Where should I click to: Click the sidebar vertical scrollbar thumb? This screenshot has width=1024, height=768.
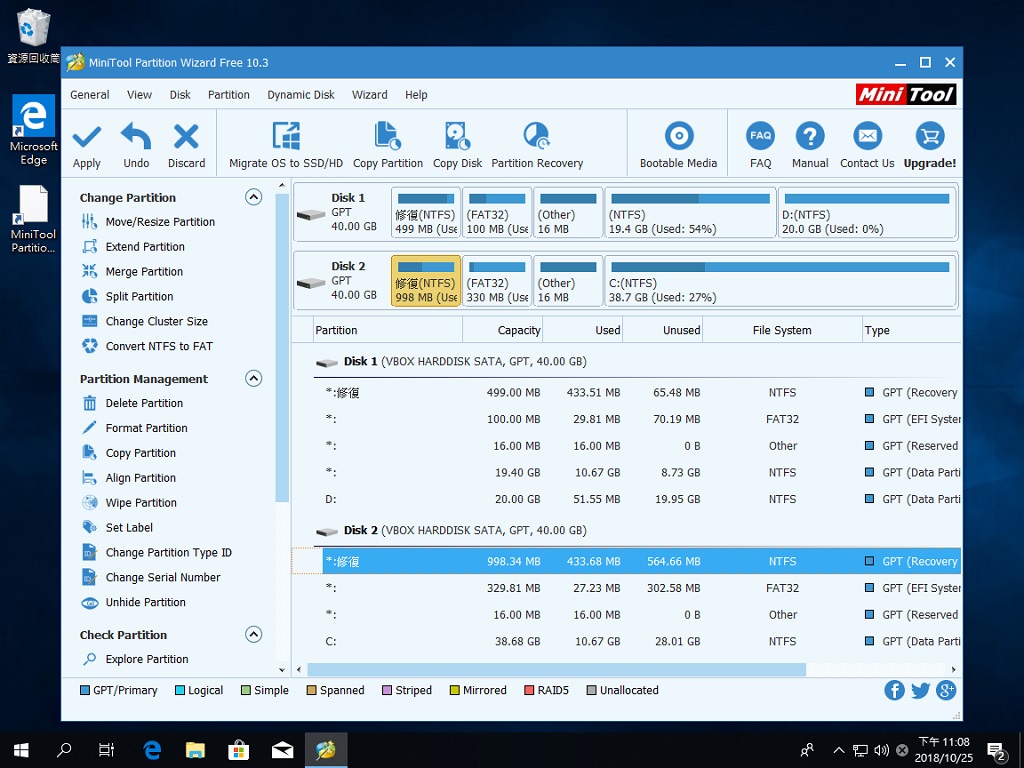[x=281, y=348]
